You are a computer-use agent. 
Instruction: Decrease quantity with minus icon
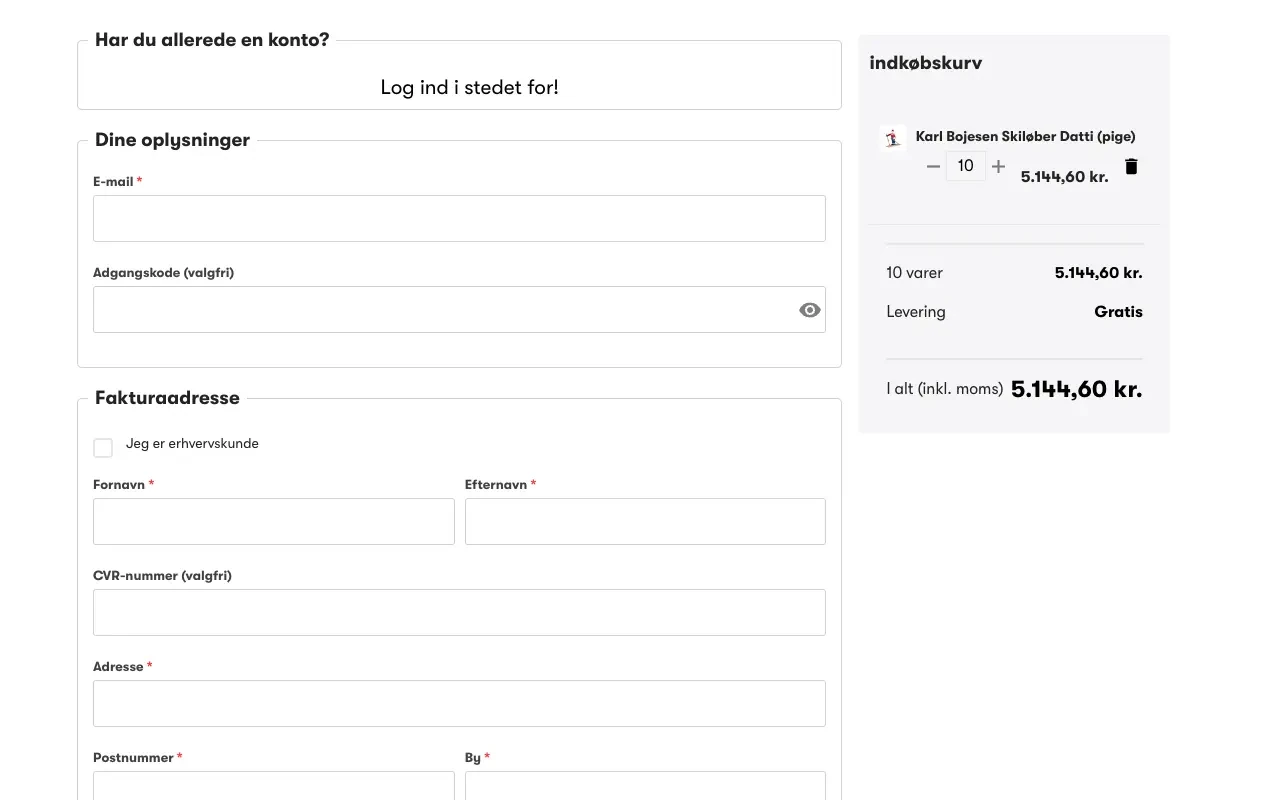point(933,167)
